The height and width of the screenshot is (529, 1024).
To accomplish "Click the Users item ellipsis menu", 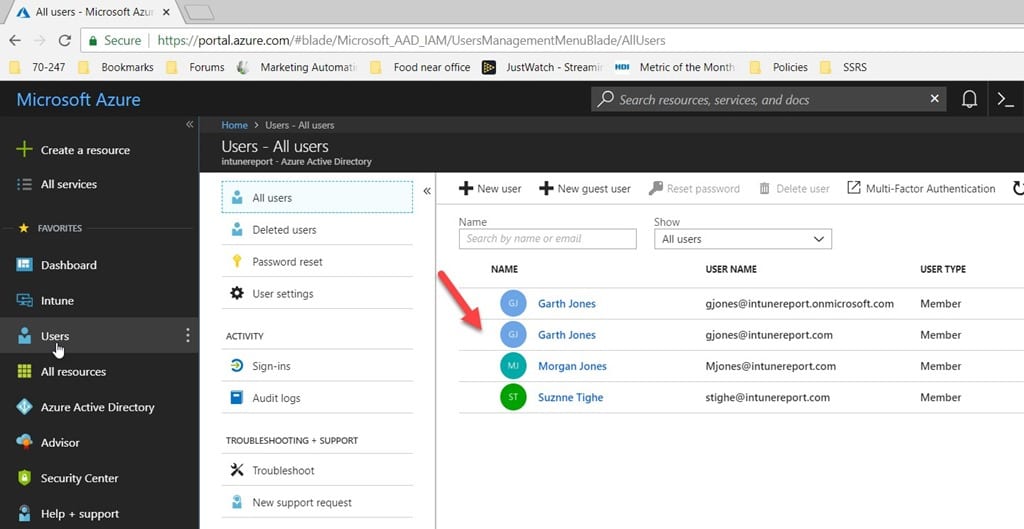I will [x=187, y=335].
